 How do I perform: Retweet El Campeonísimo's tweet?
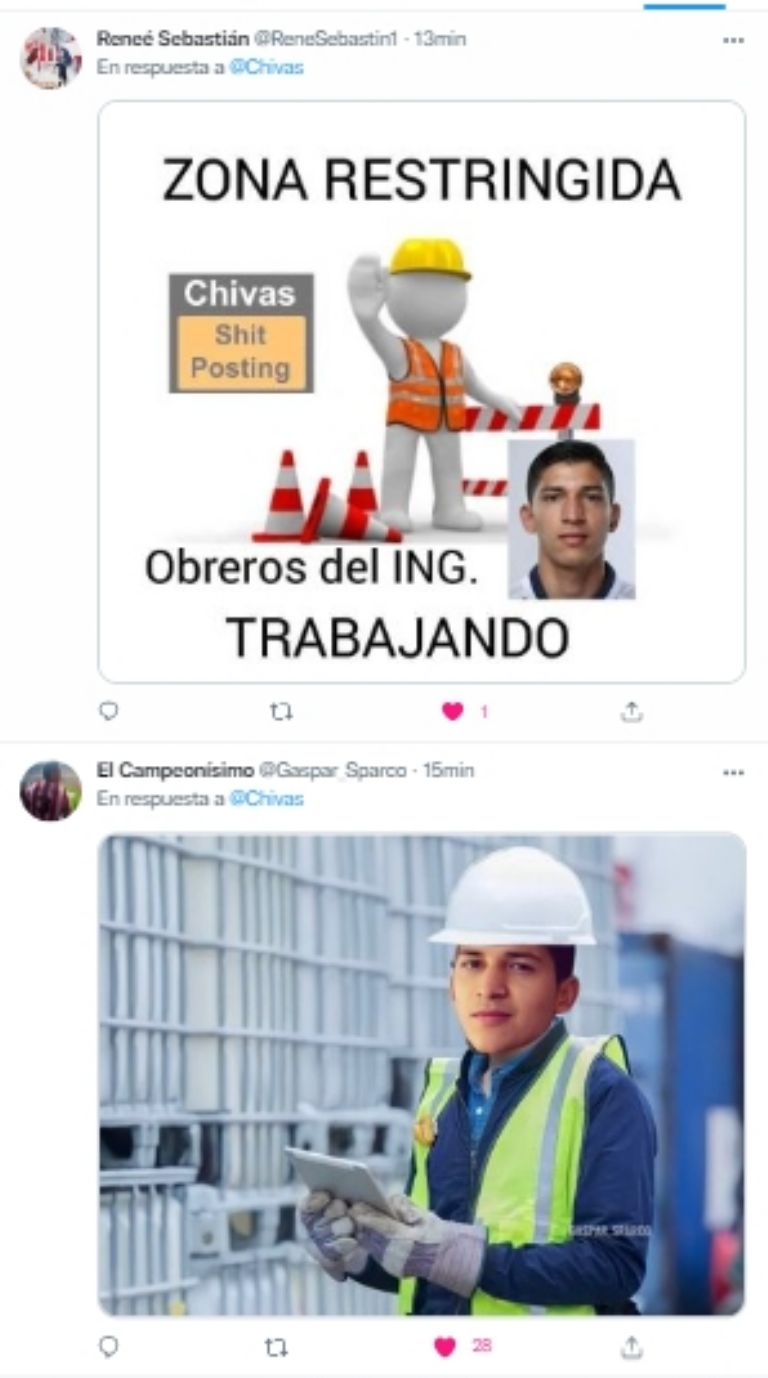(x=276, y=1347)
